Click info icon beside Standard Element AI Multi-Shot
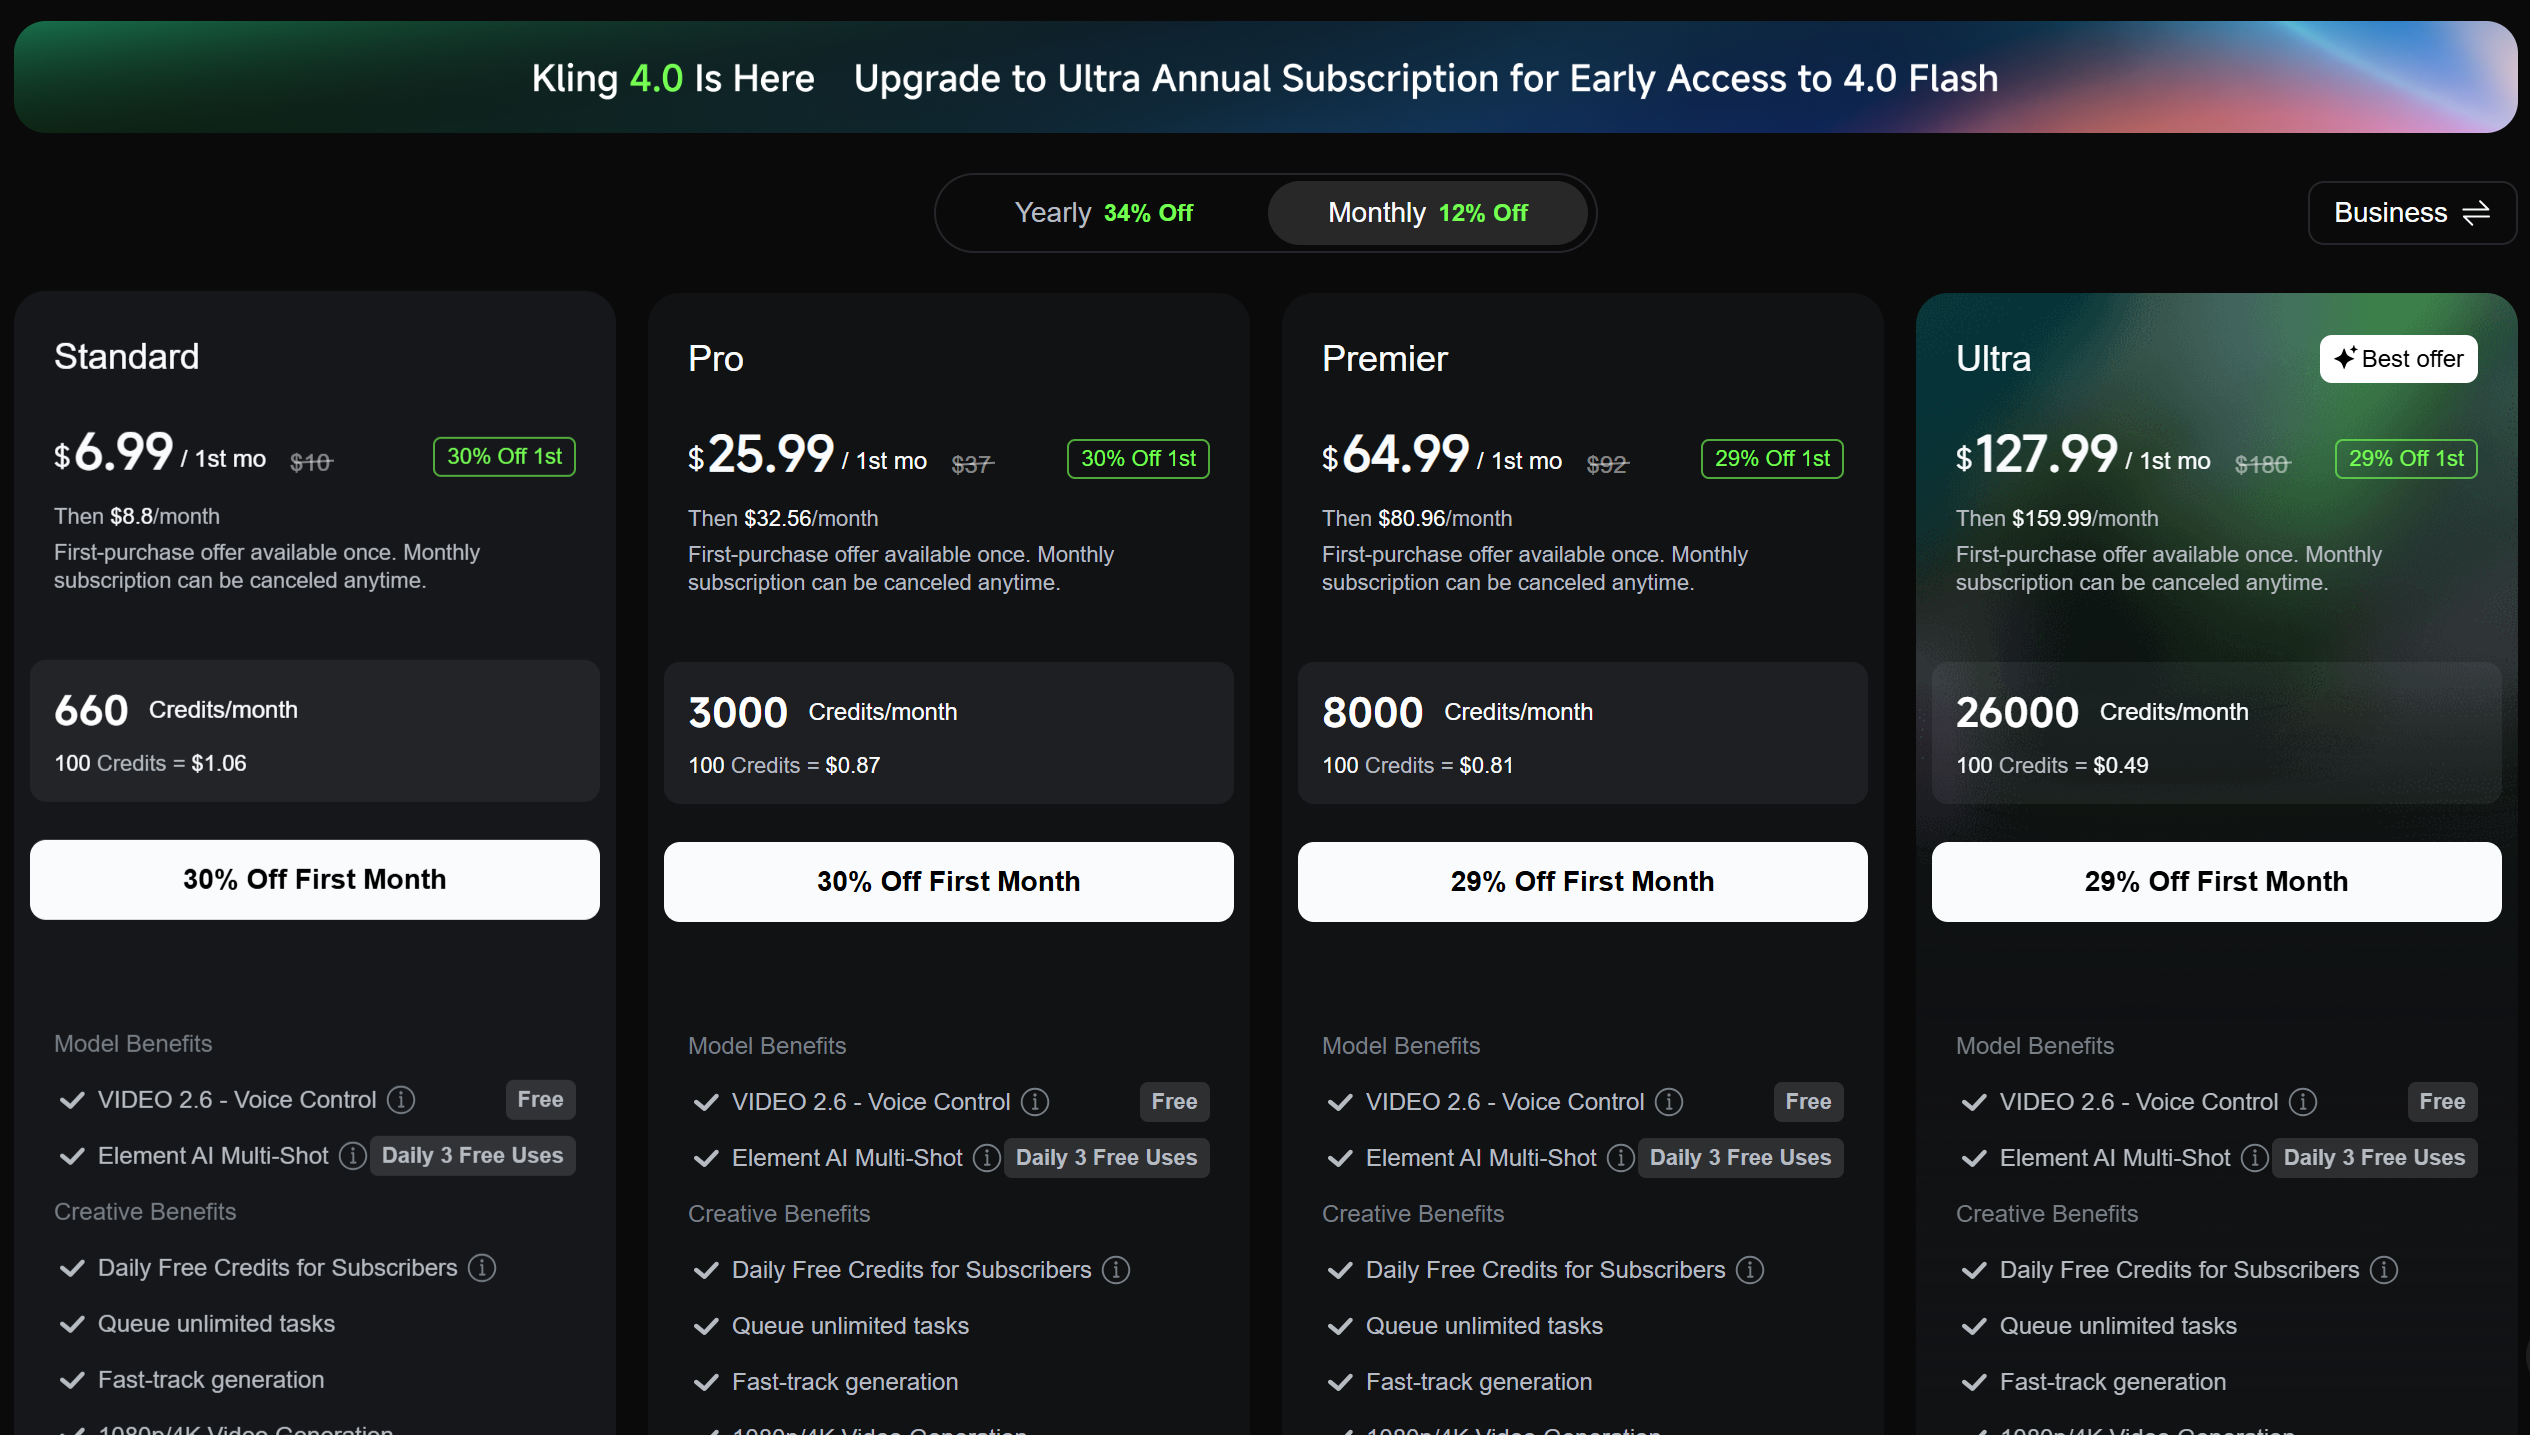 [x=352, y=1156]
